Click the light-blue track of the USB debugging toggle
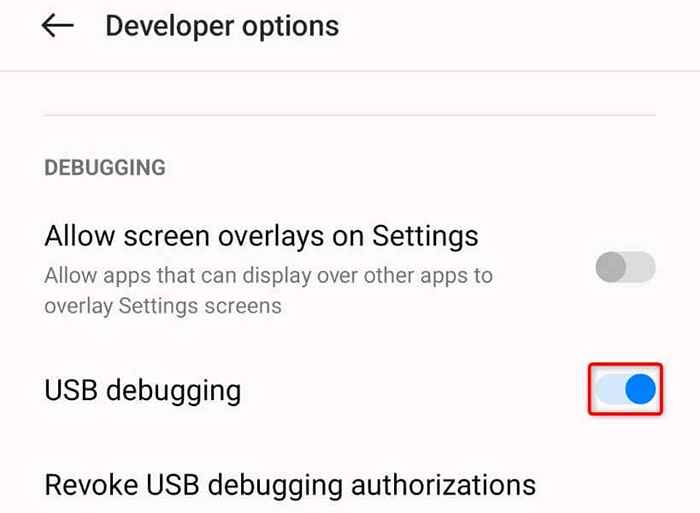The width and height of the screenshot is (700, 513). (x=611, y=389)
